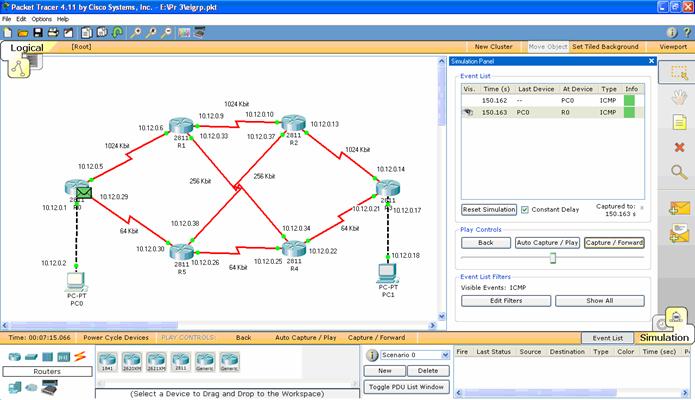Click the play speed slider handle
695x400 pixels.
click(551, 257)
